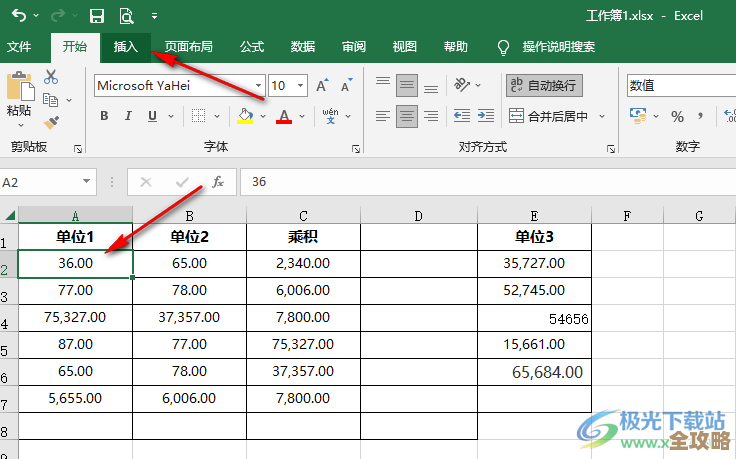736x459 pixels.
Task: Click the fx insert function icon
Action: pos(218,182)
